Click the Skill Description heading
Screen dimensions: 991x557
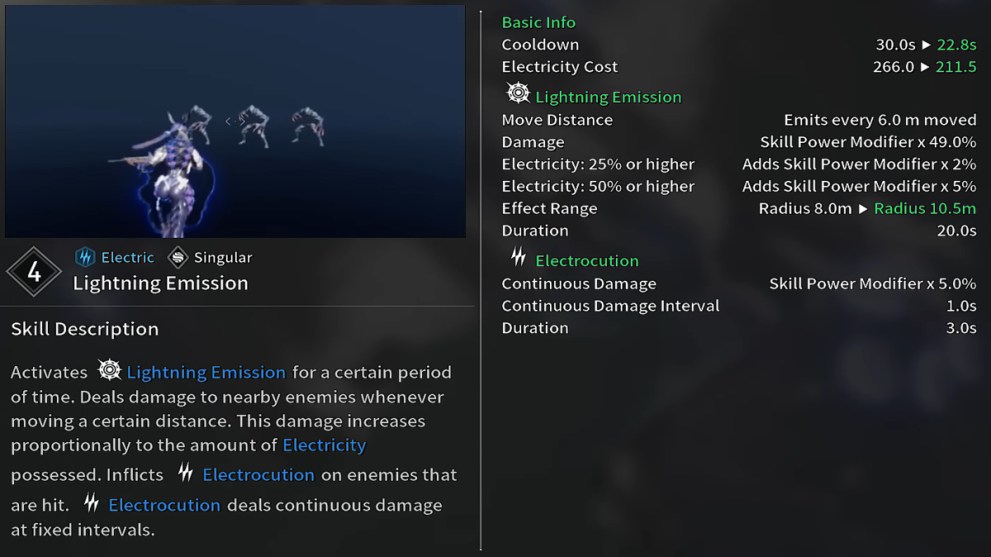tap(85, 329)
